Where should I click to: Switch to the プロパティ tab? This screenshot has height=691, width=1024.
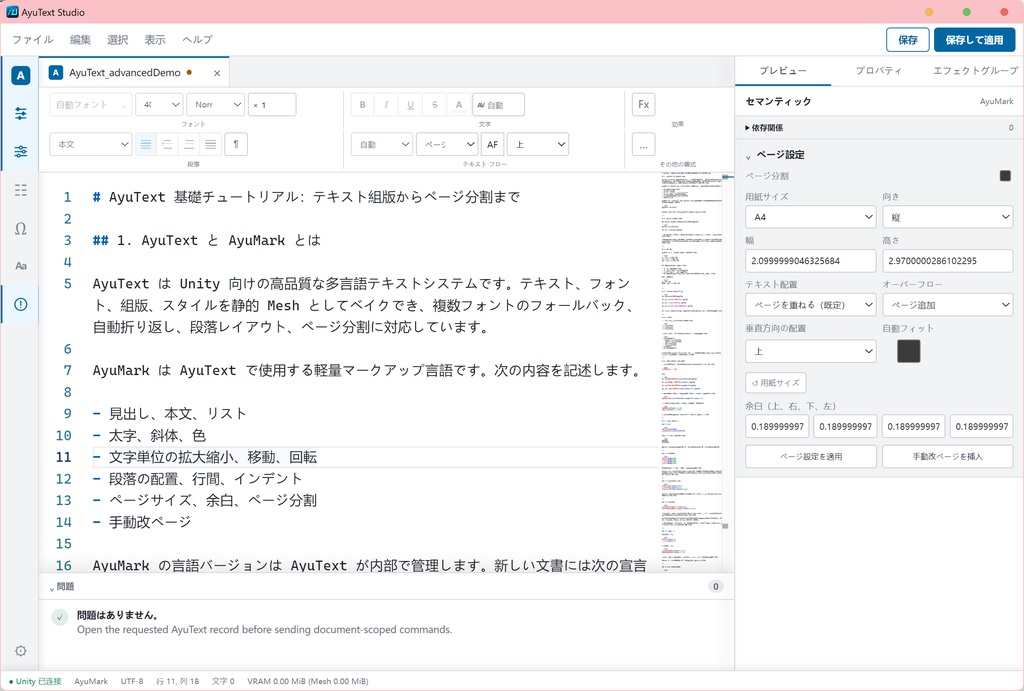(878, 71)
